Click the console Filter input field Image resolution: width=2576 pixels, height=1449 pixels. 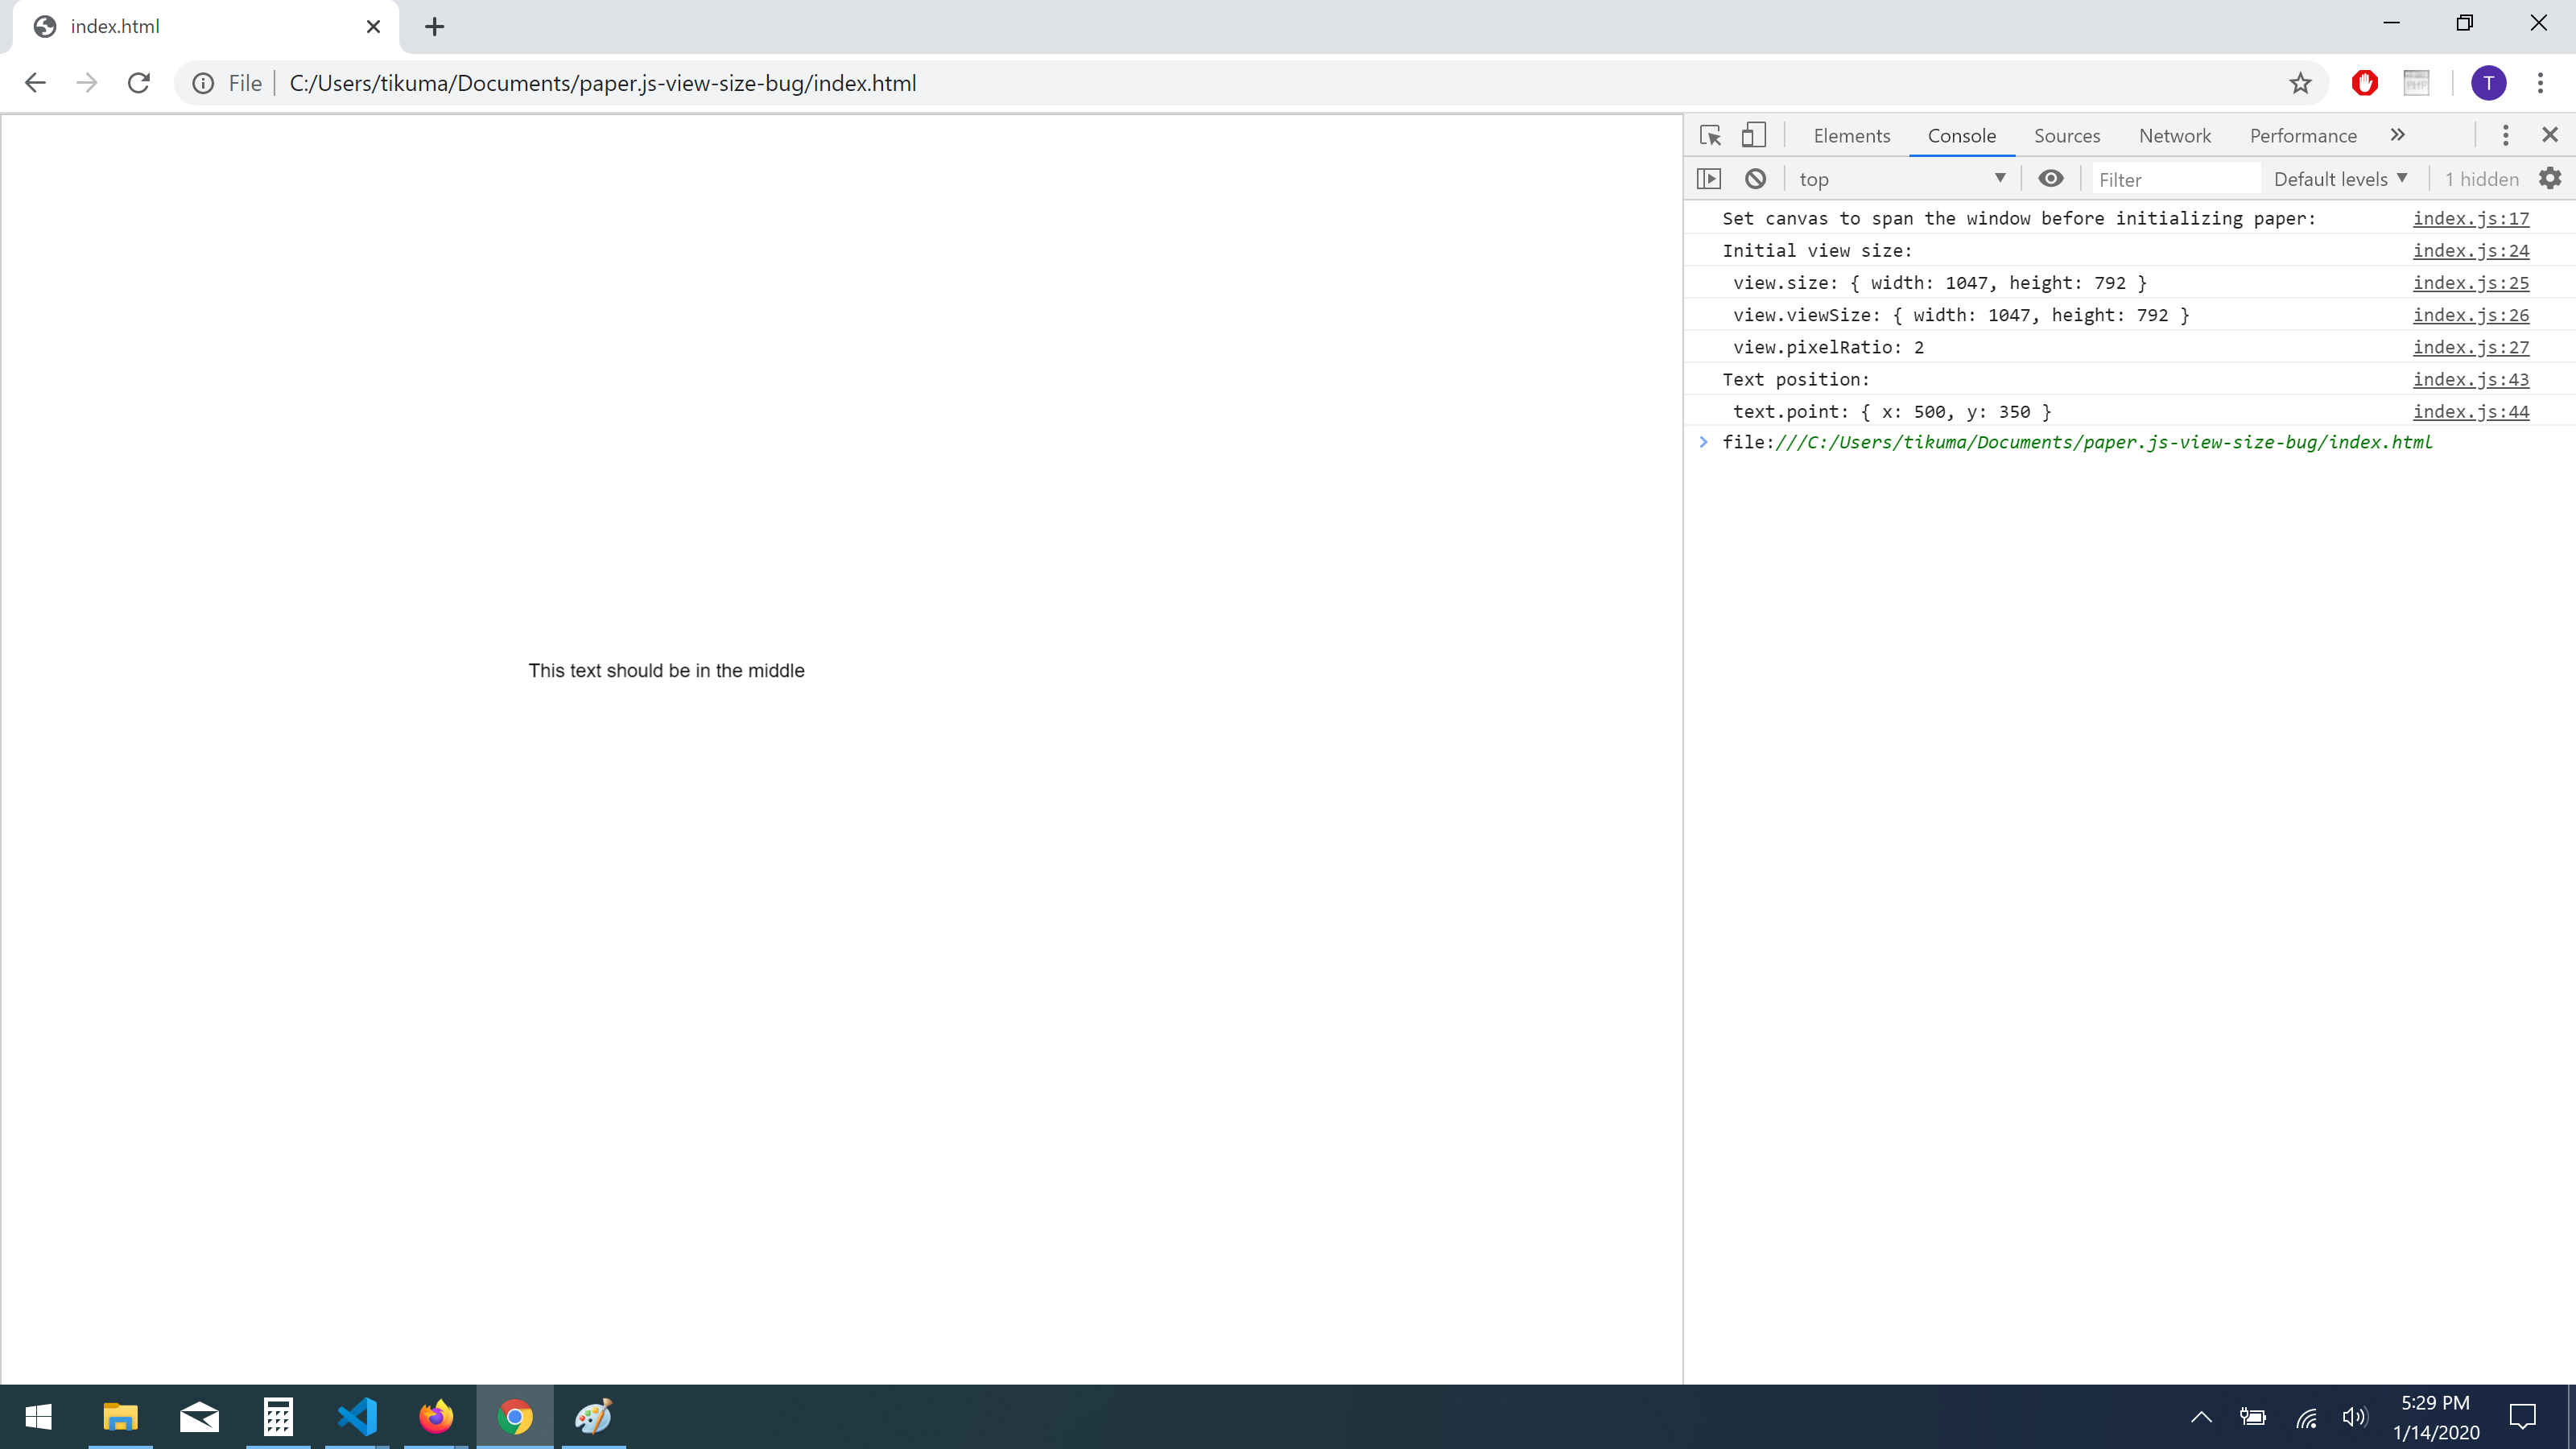pos(2174,179)
